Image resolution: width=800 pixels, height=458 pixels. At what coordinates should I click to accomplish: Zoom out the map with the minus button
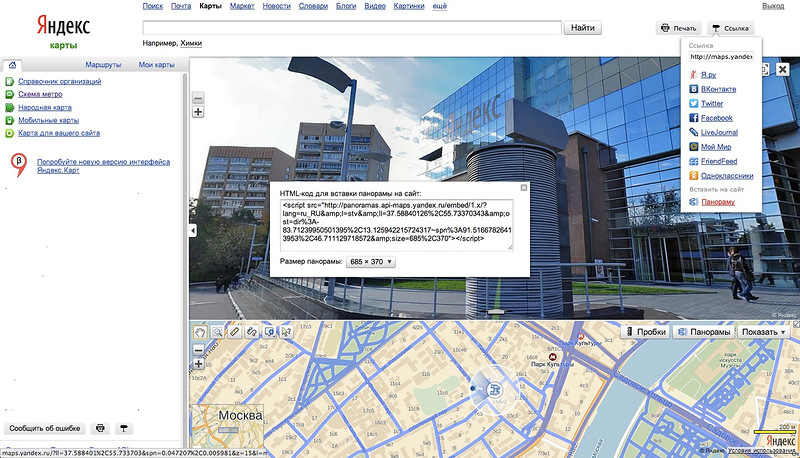(x=198, y=350)
